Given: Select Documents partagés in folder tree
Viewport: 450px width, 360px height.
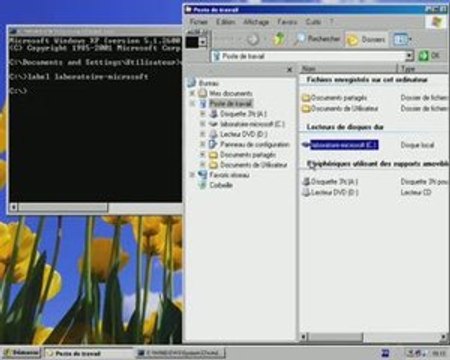Looking at the screenshot, I should coord(248,155).
